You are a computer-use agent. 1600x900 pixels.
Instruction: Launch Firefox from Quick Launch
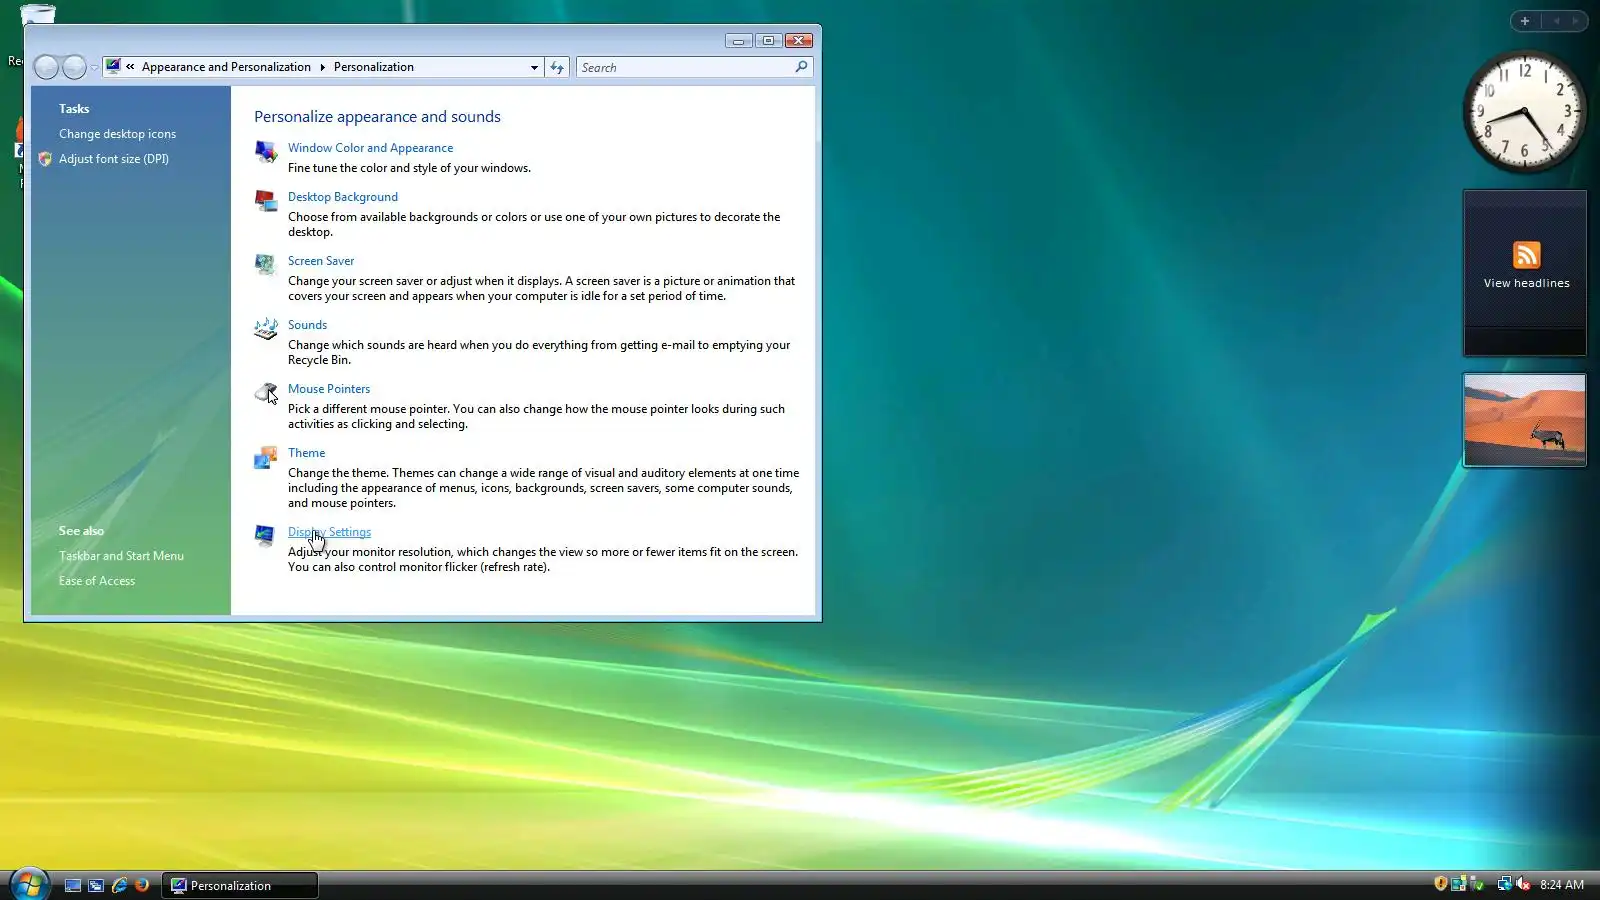click(x=142, y=885)
